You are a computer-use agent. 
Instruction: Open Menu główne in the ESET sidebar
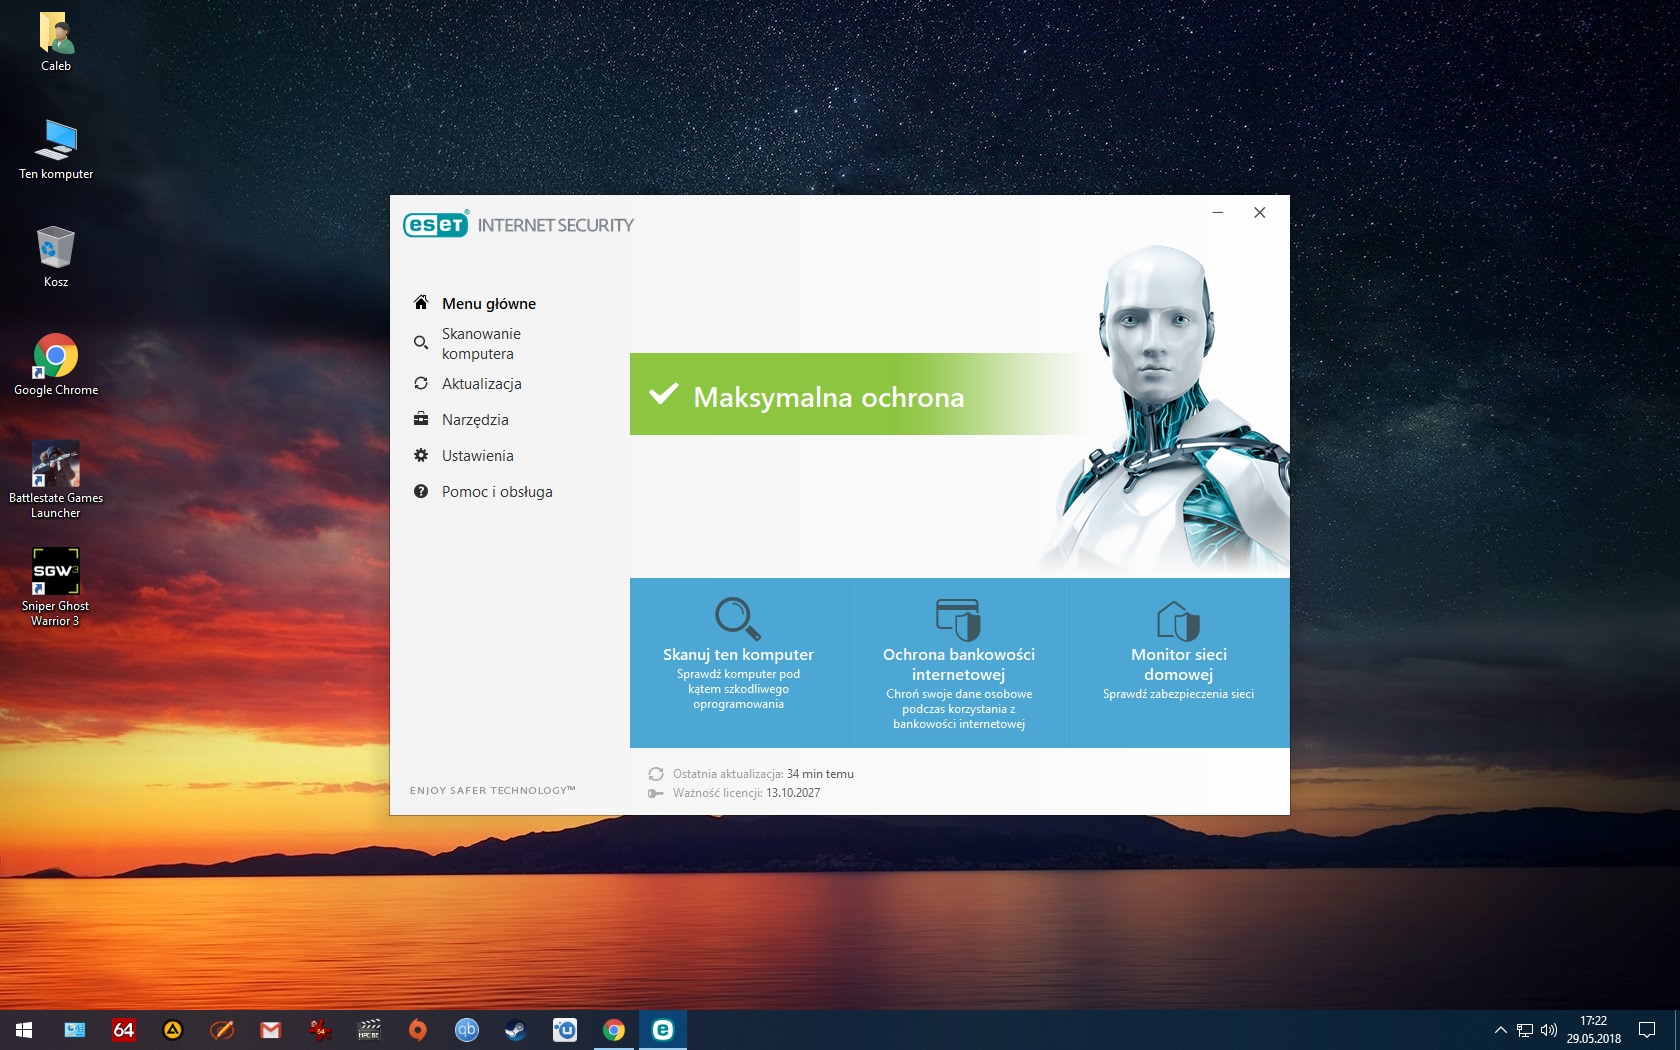pos(489,303)
